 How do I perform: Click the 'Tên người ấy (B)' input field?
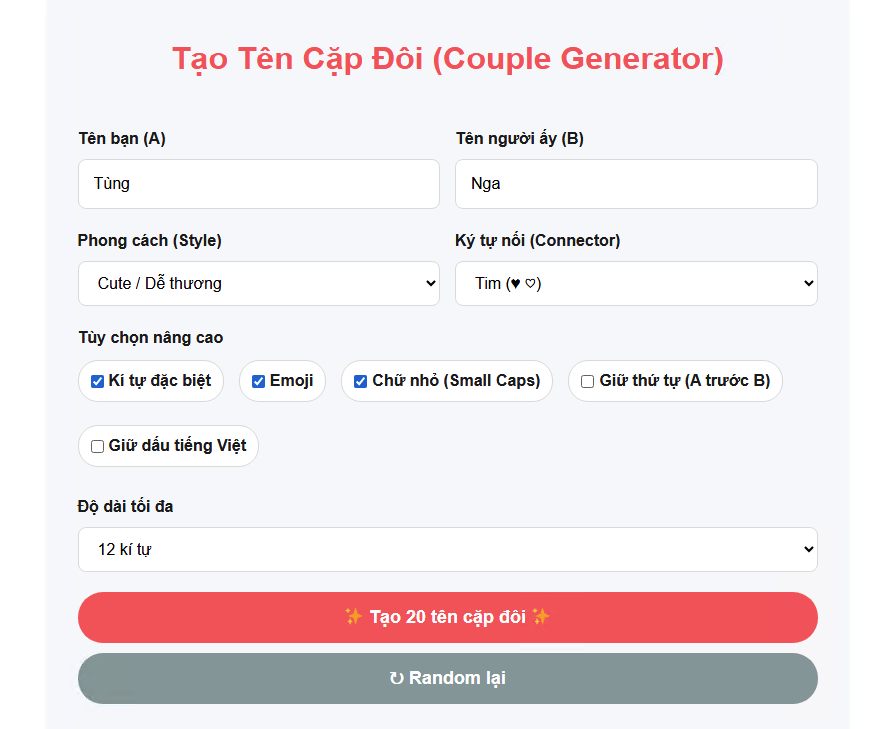pos(636,184)
